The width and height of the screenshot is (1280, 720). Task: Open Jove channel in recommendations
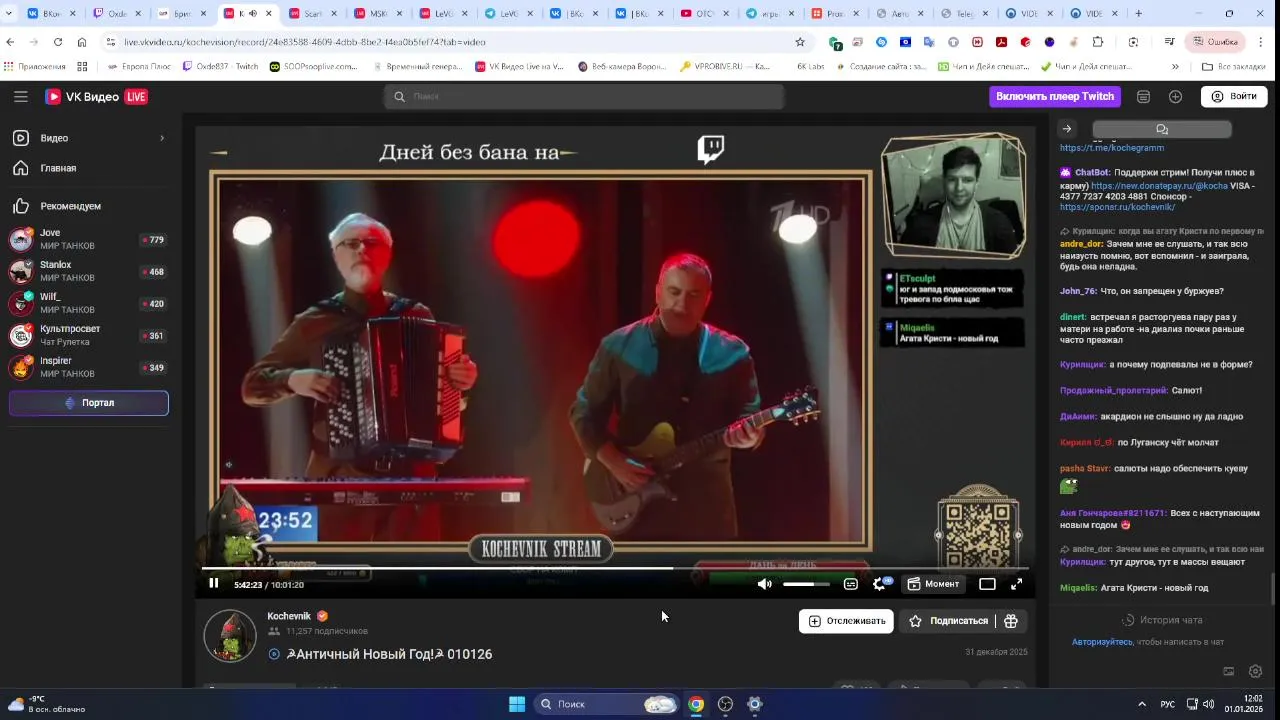[88, 239]
